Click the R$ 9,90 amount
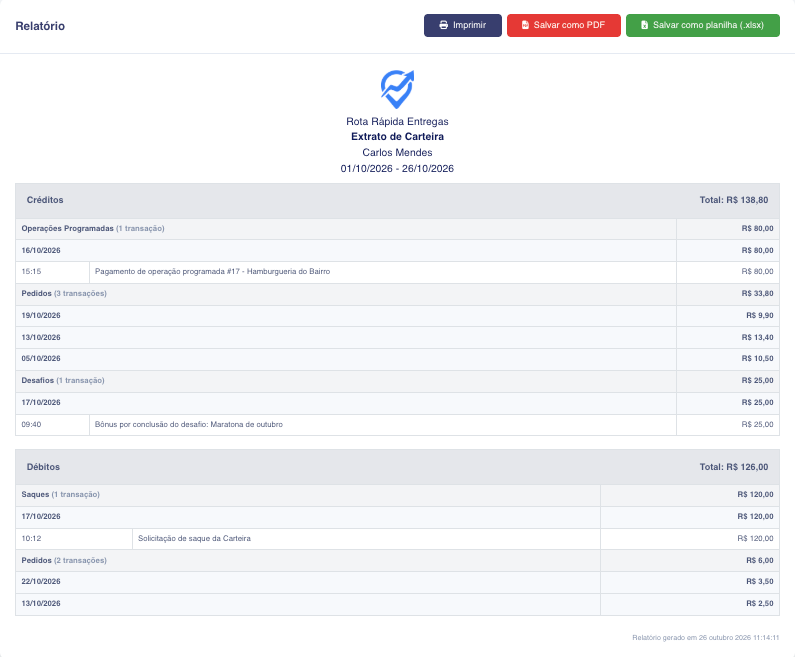795x657 pixels. 760,315
